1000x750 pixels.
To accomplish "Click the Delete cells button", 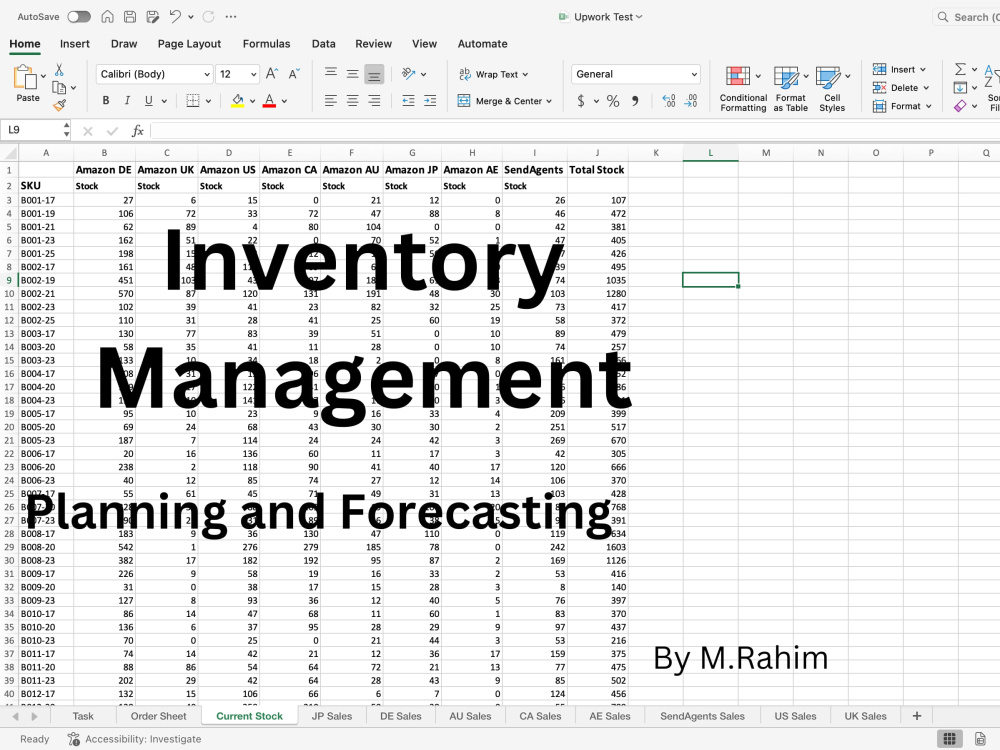I will 901,87.
